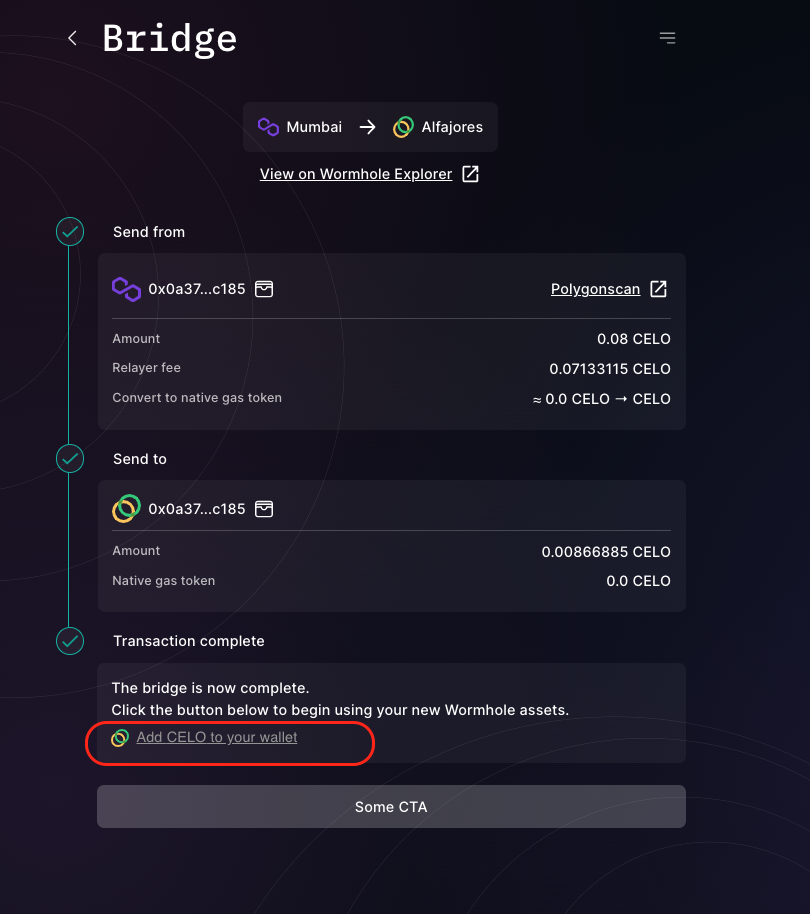Click the Alfajores network Celo icon
This screenshot has height=914, width=810.
click(x=403, y=127)
